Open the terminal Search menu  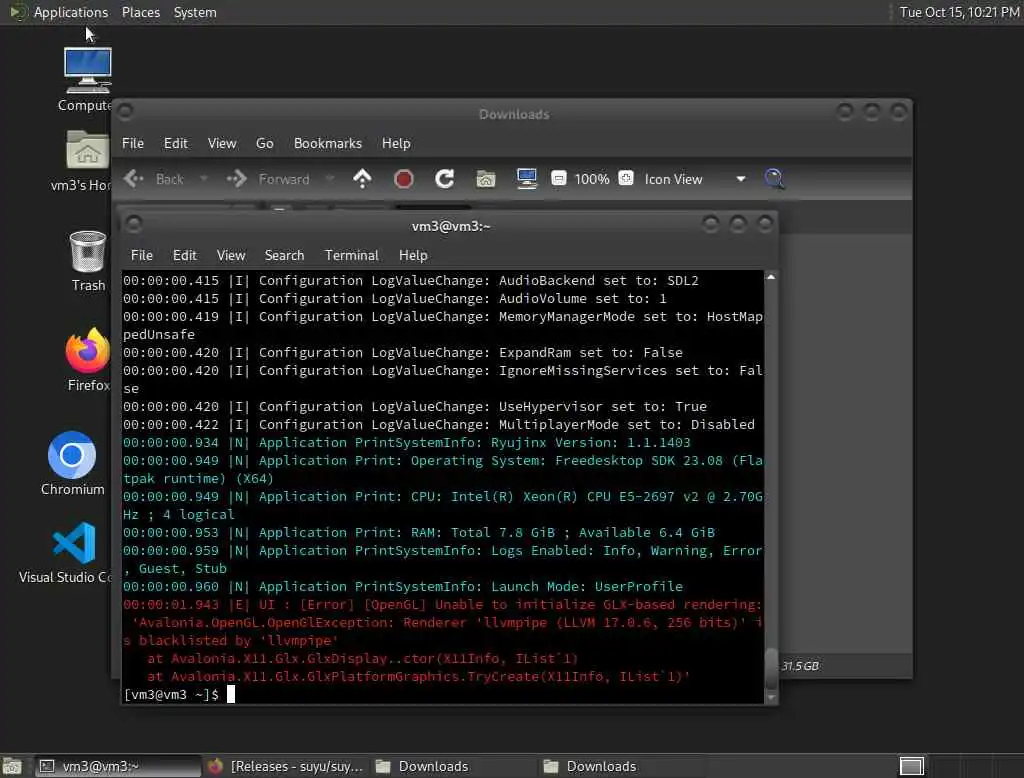point(285,255)
